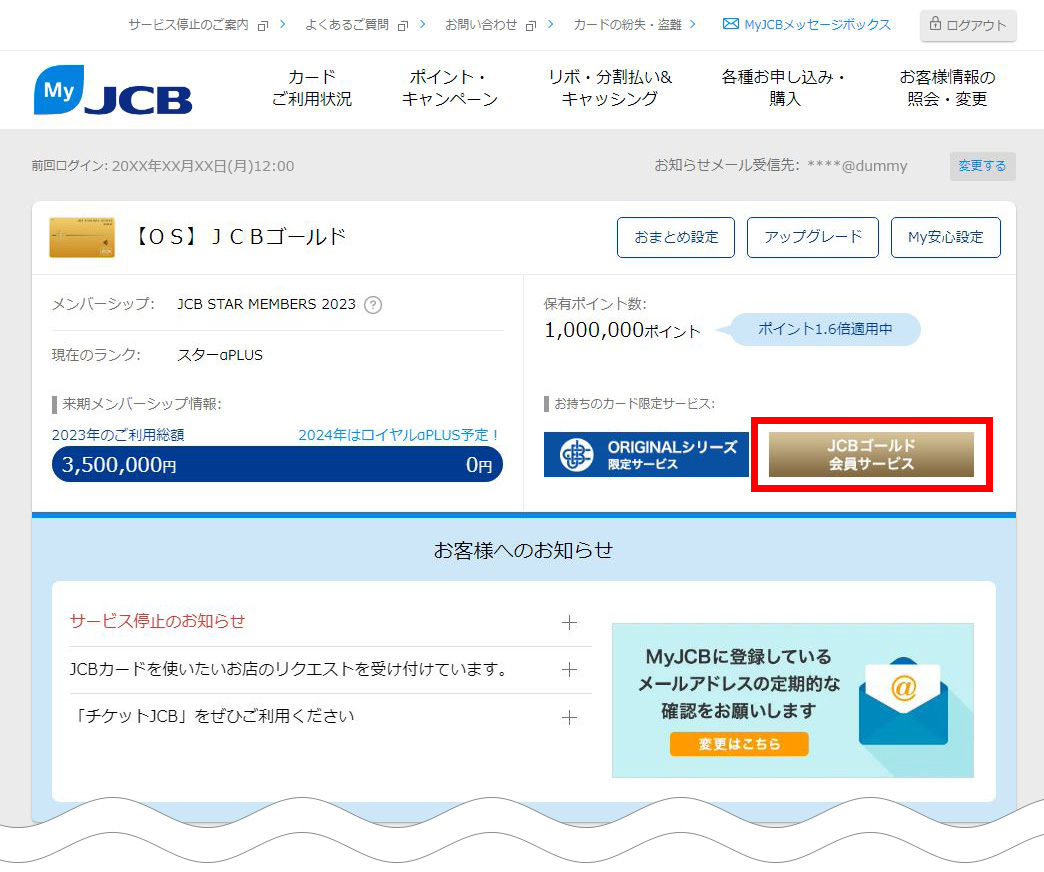Click the MyJCB logo
The image size is (1044, 872).
113,90
